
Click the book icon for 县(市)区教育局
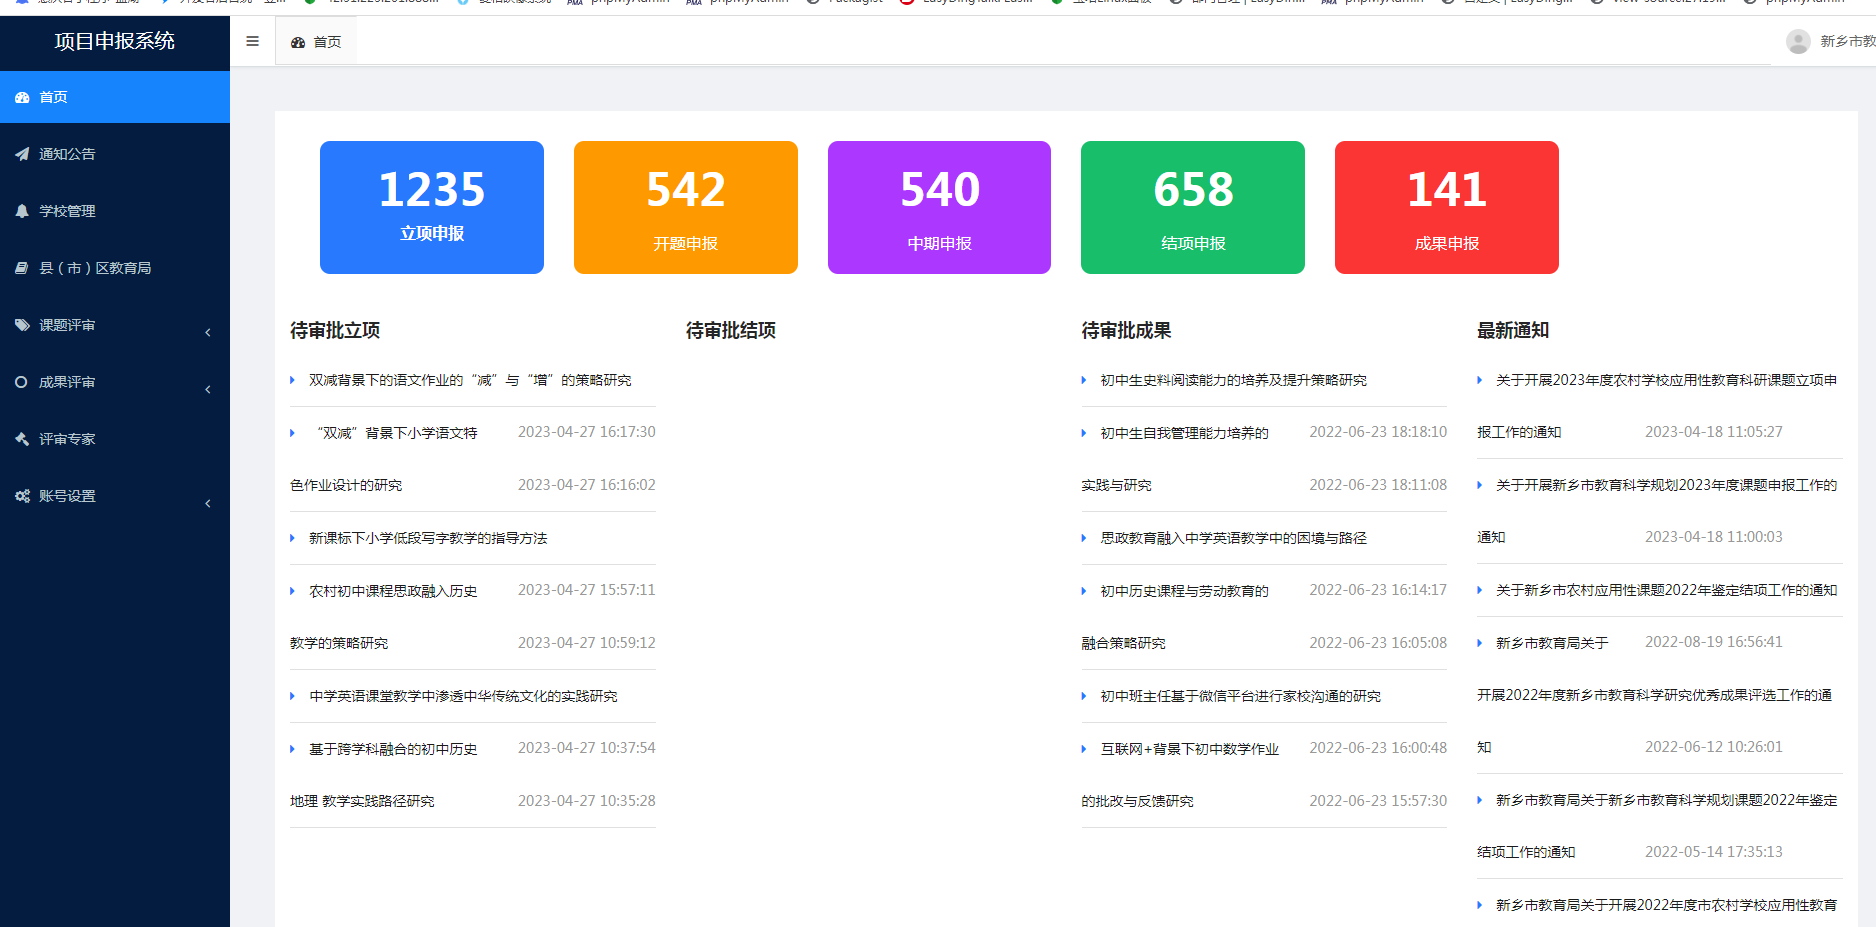point(22,268)
